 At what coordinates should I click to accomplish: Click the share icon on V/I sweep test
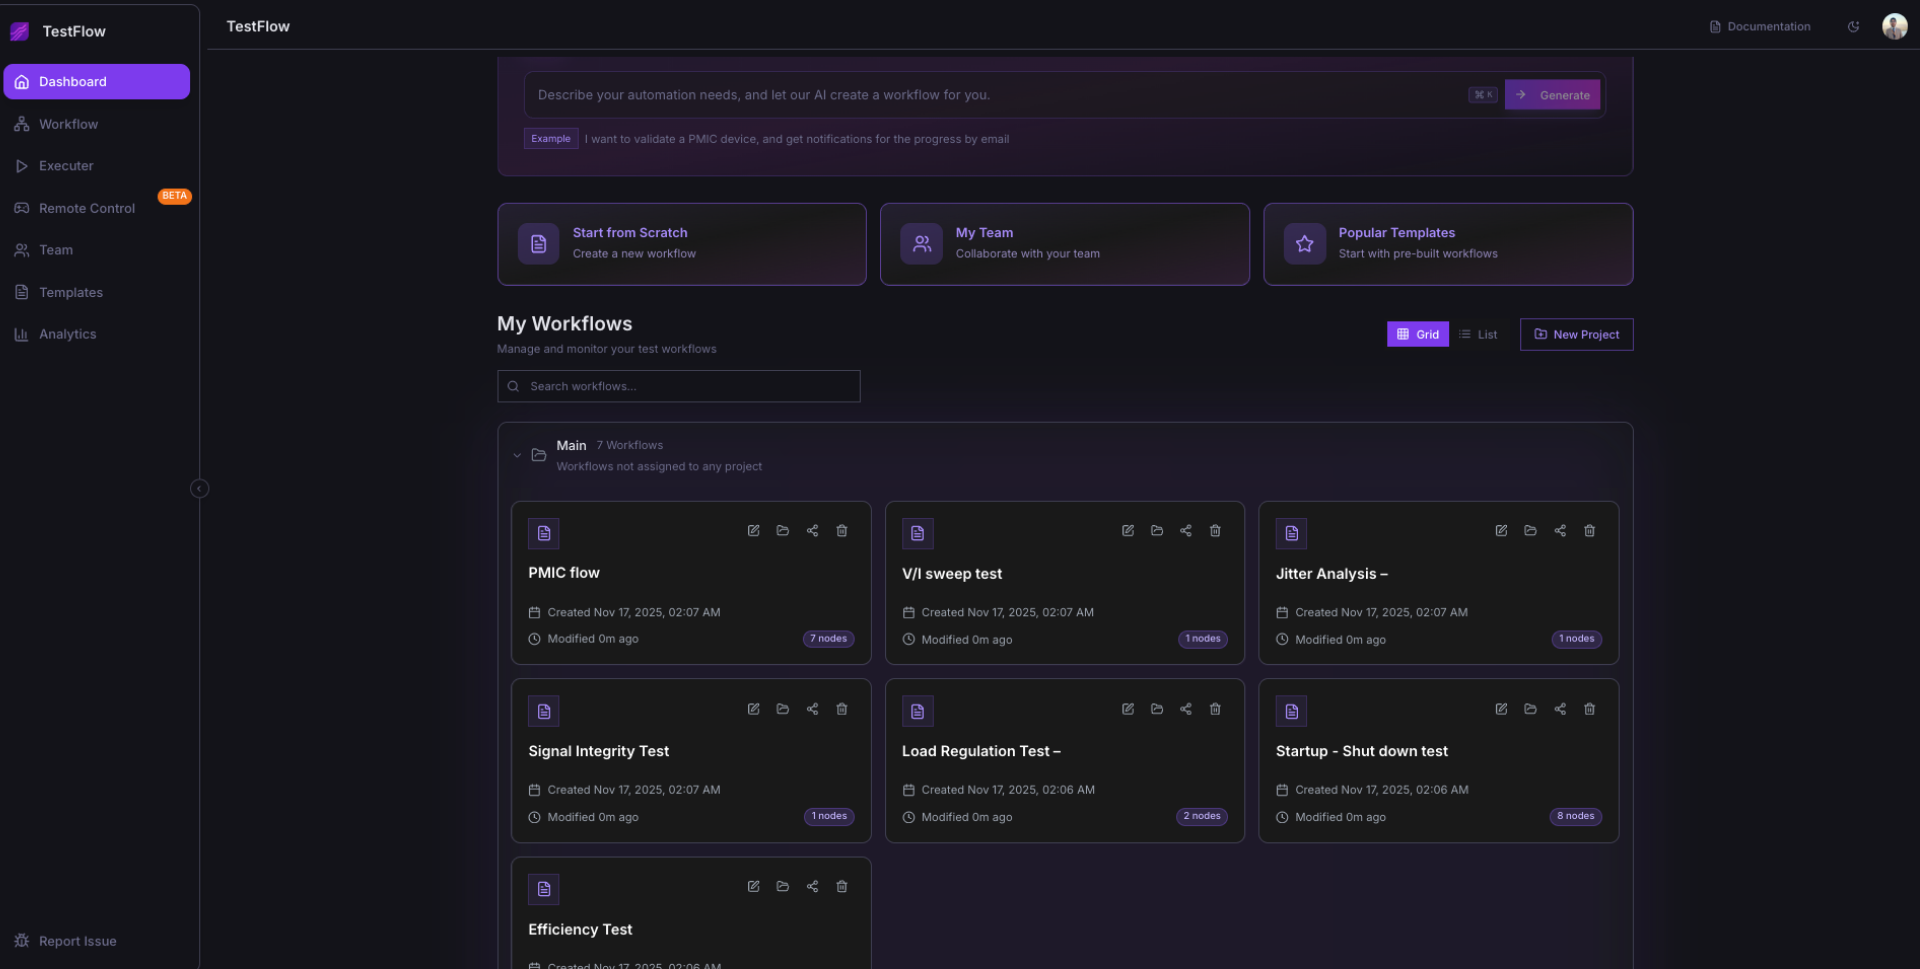[1186, 531]
